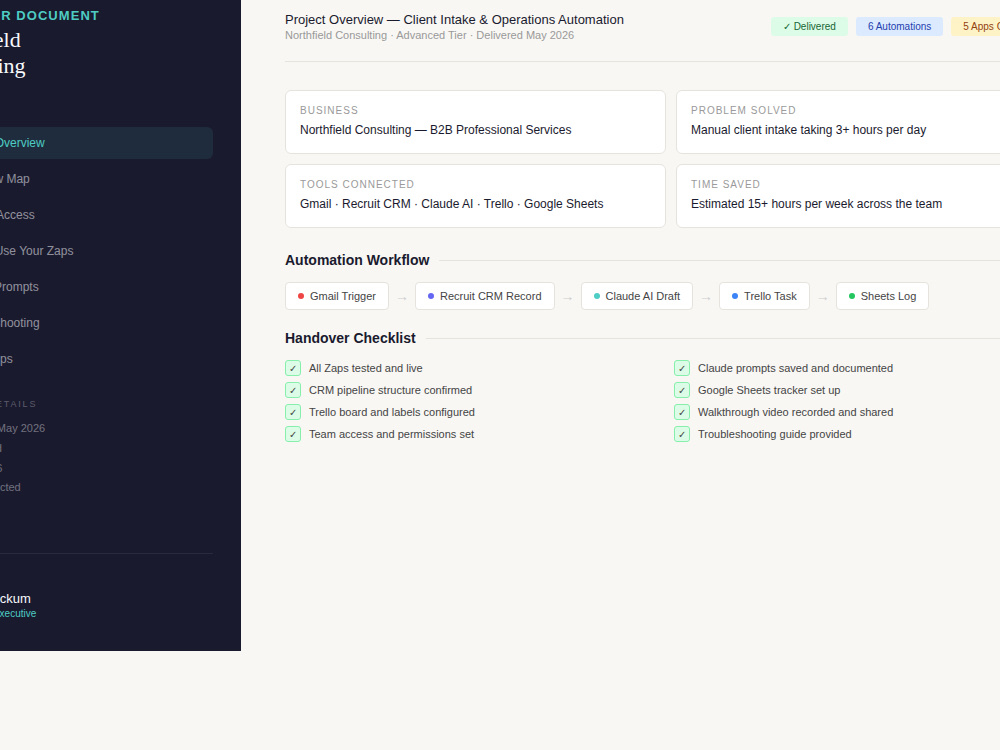
Task: Click the Tools Connected info card
Action: [475, 196]
